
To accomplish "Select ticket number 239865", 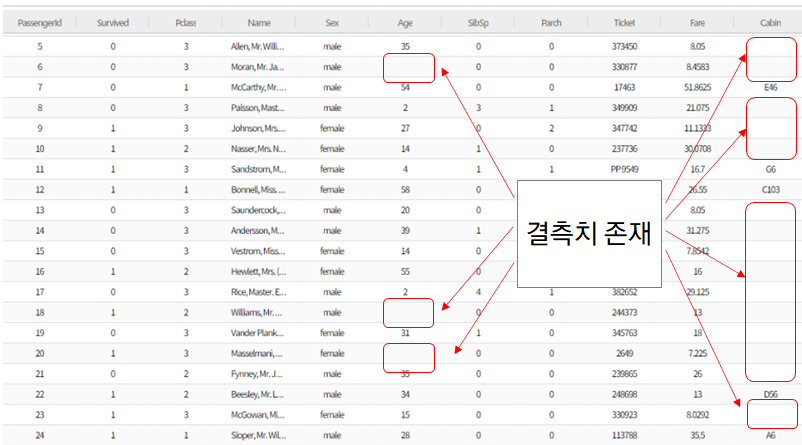I will (625, 374).
